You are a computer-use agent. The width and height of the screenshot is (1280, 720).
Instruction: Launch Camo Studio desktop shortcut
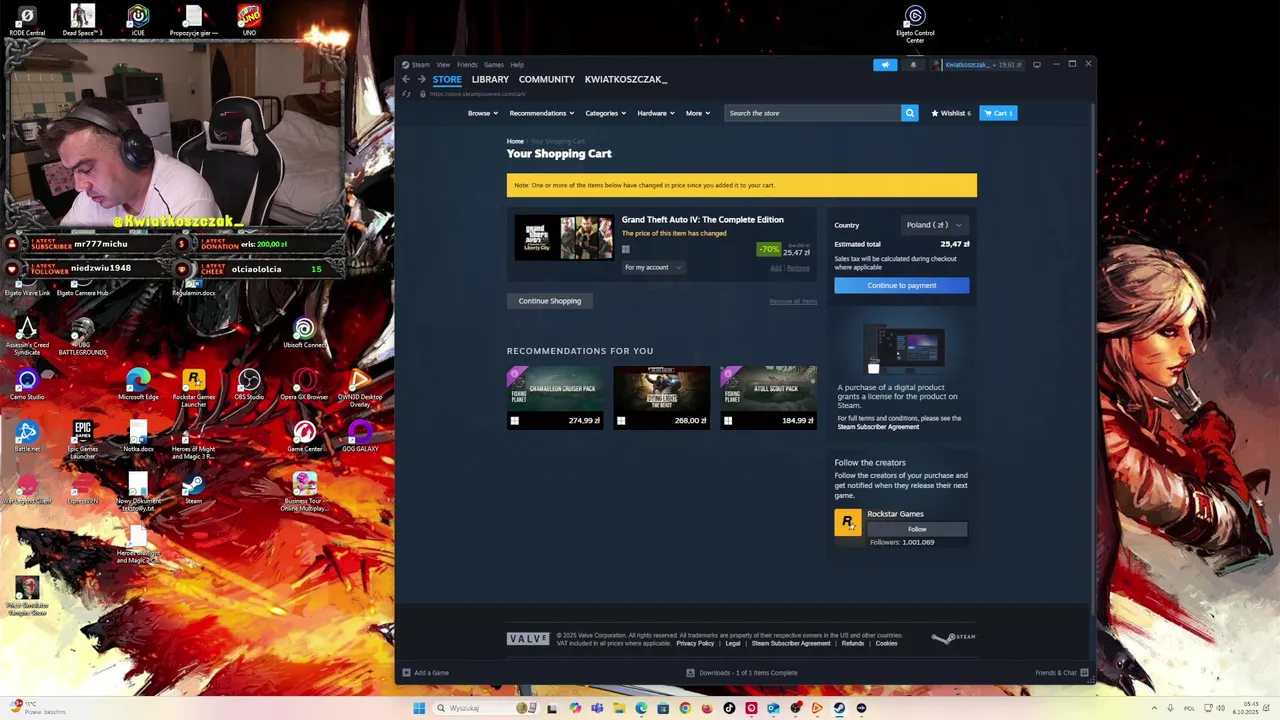(x=27, y=385)
